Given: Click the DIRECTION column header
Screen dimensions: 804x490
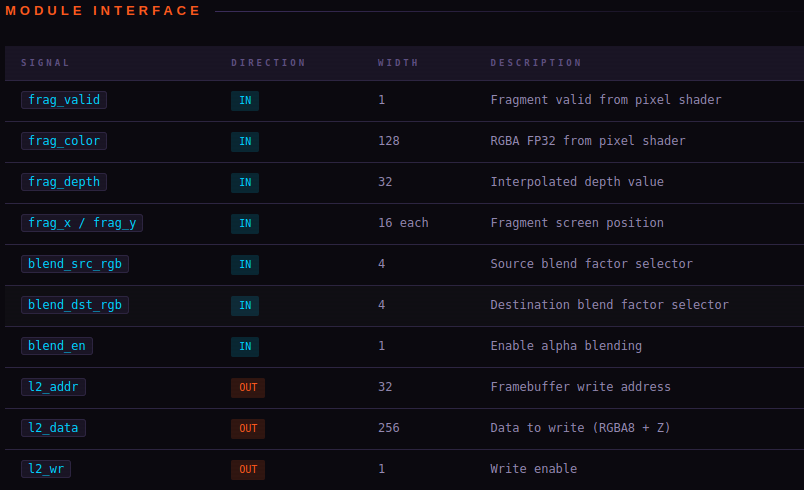Looking at the screenshot, I should pos(268,63).
